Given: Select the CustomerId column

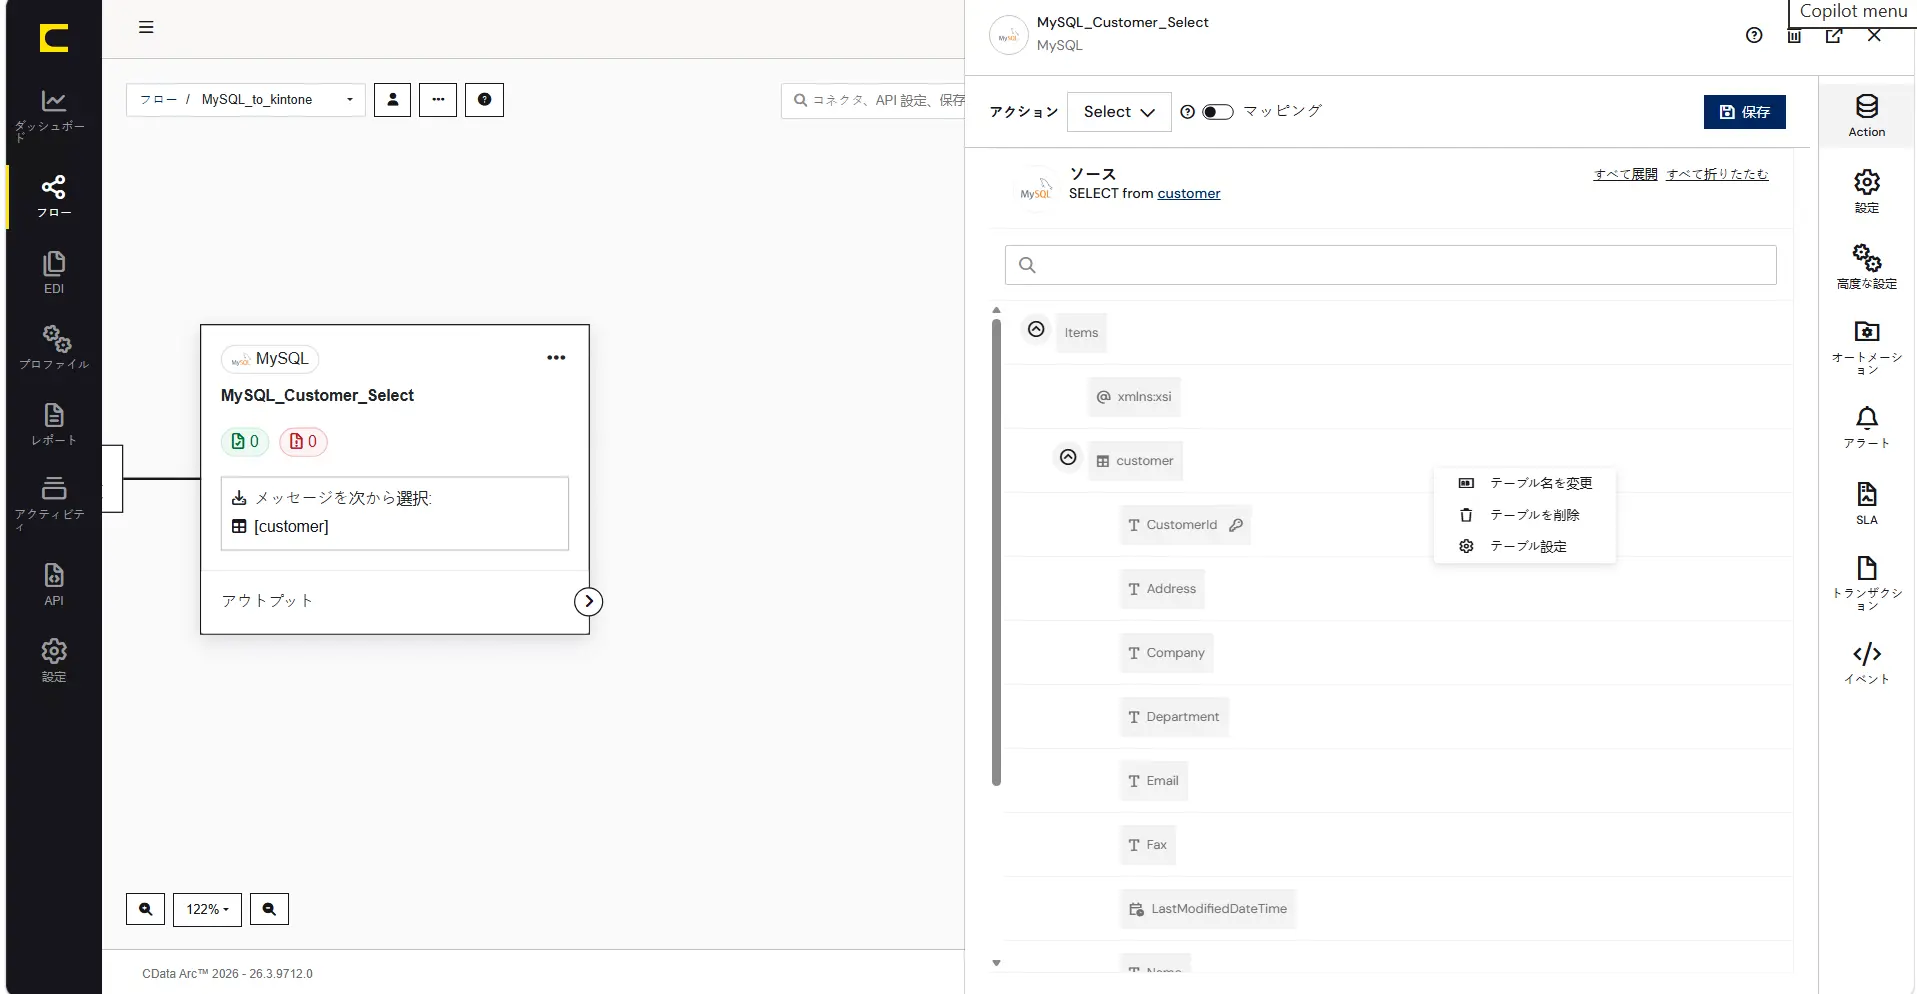Looking at the screenshot, I should (x=1185, y=525).
